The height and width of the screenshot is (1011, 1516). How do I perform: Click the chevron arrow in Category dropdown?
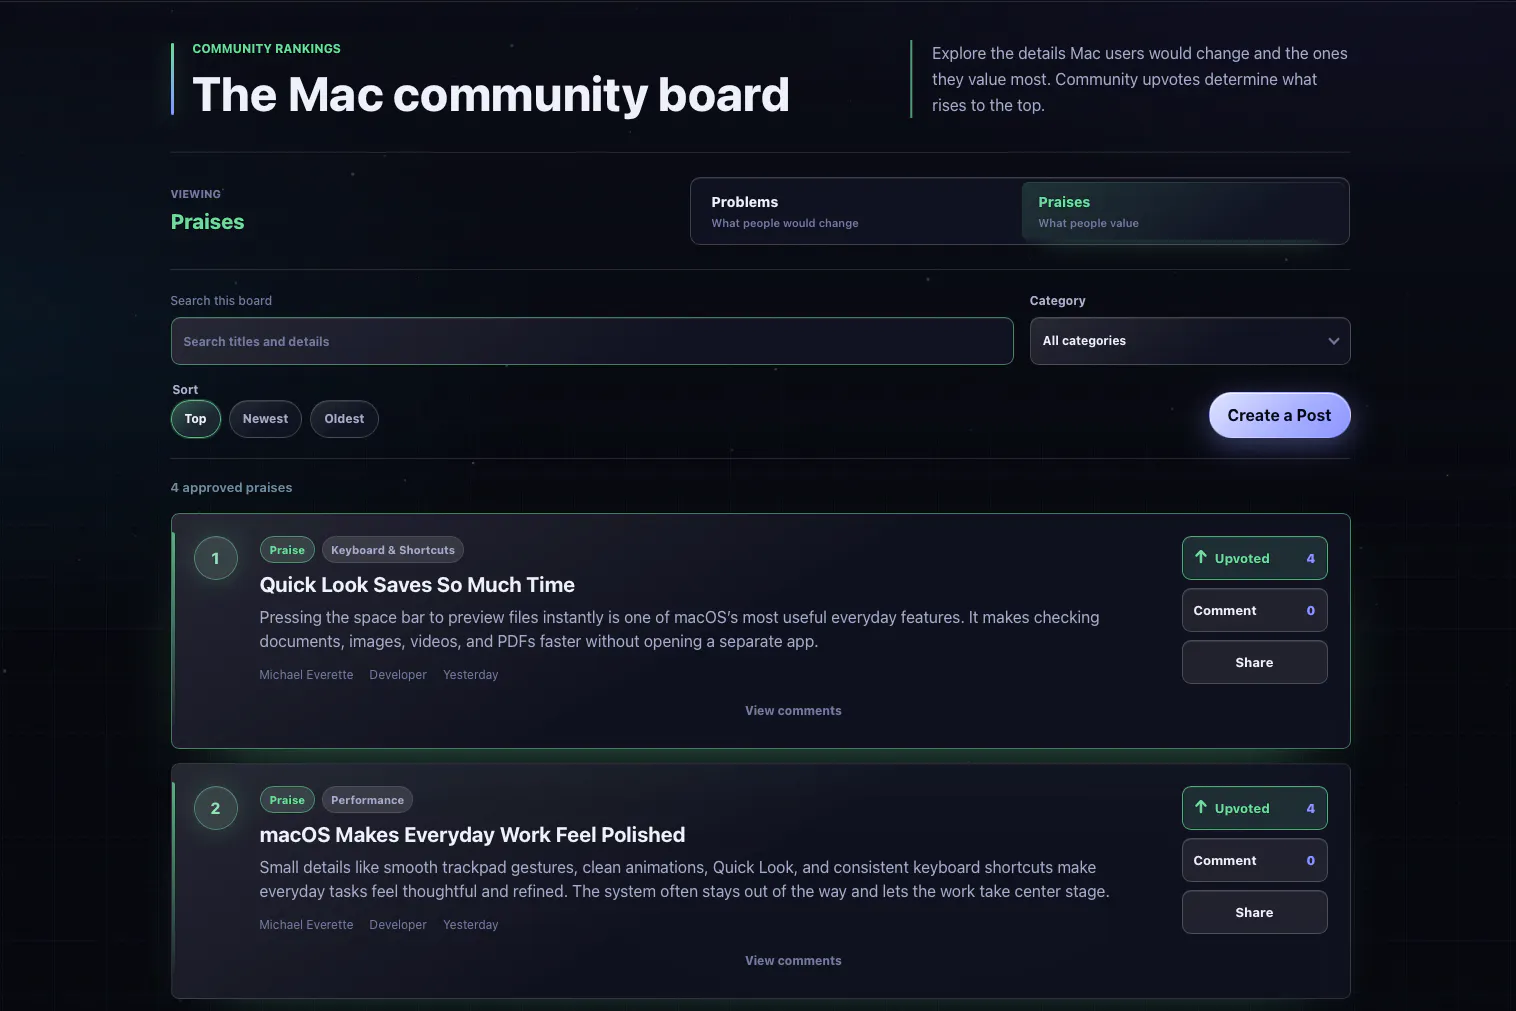1333,341
